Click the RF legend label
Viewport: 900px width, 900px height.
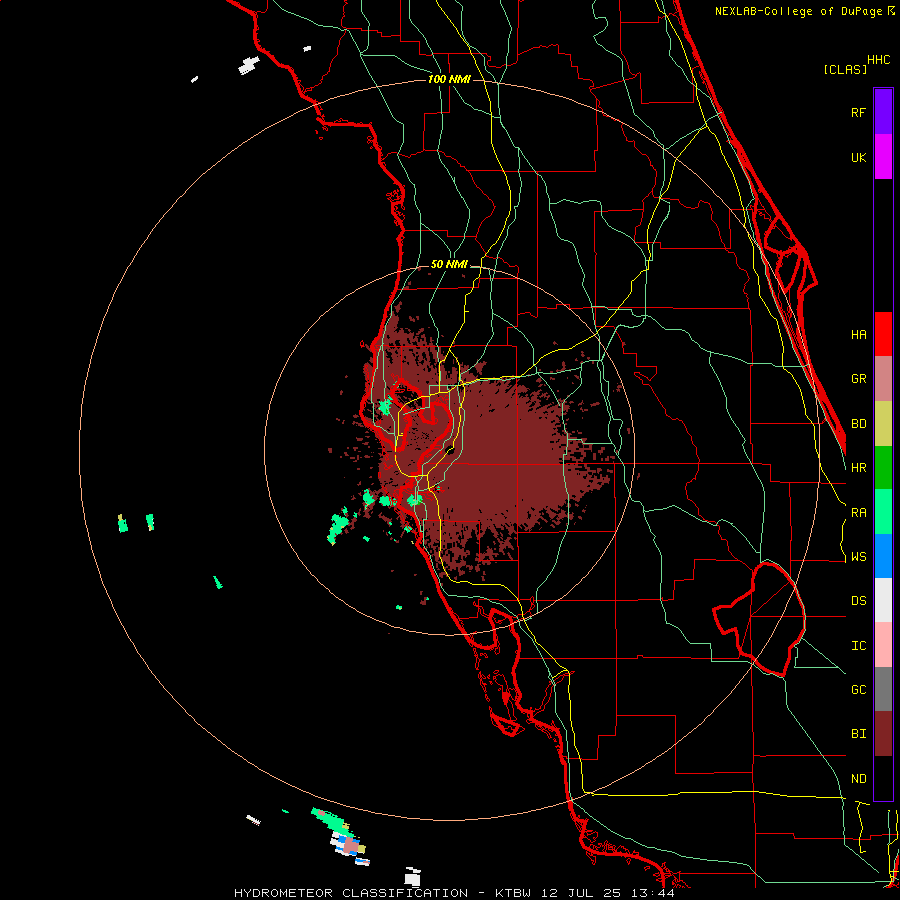[858, 112]
